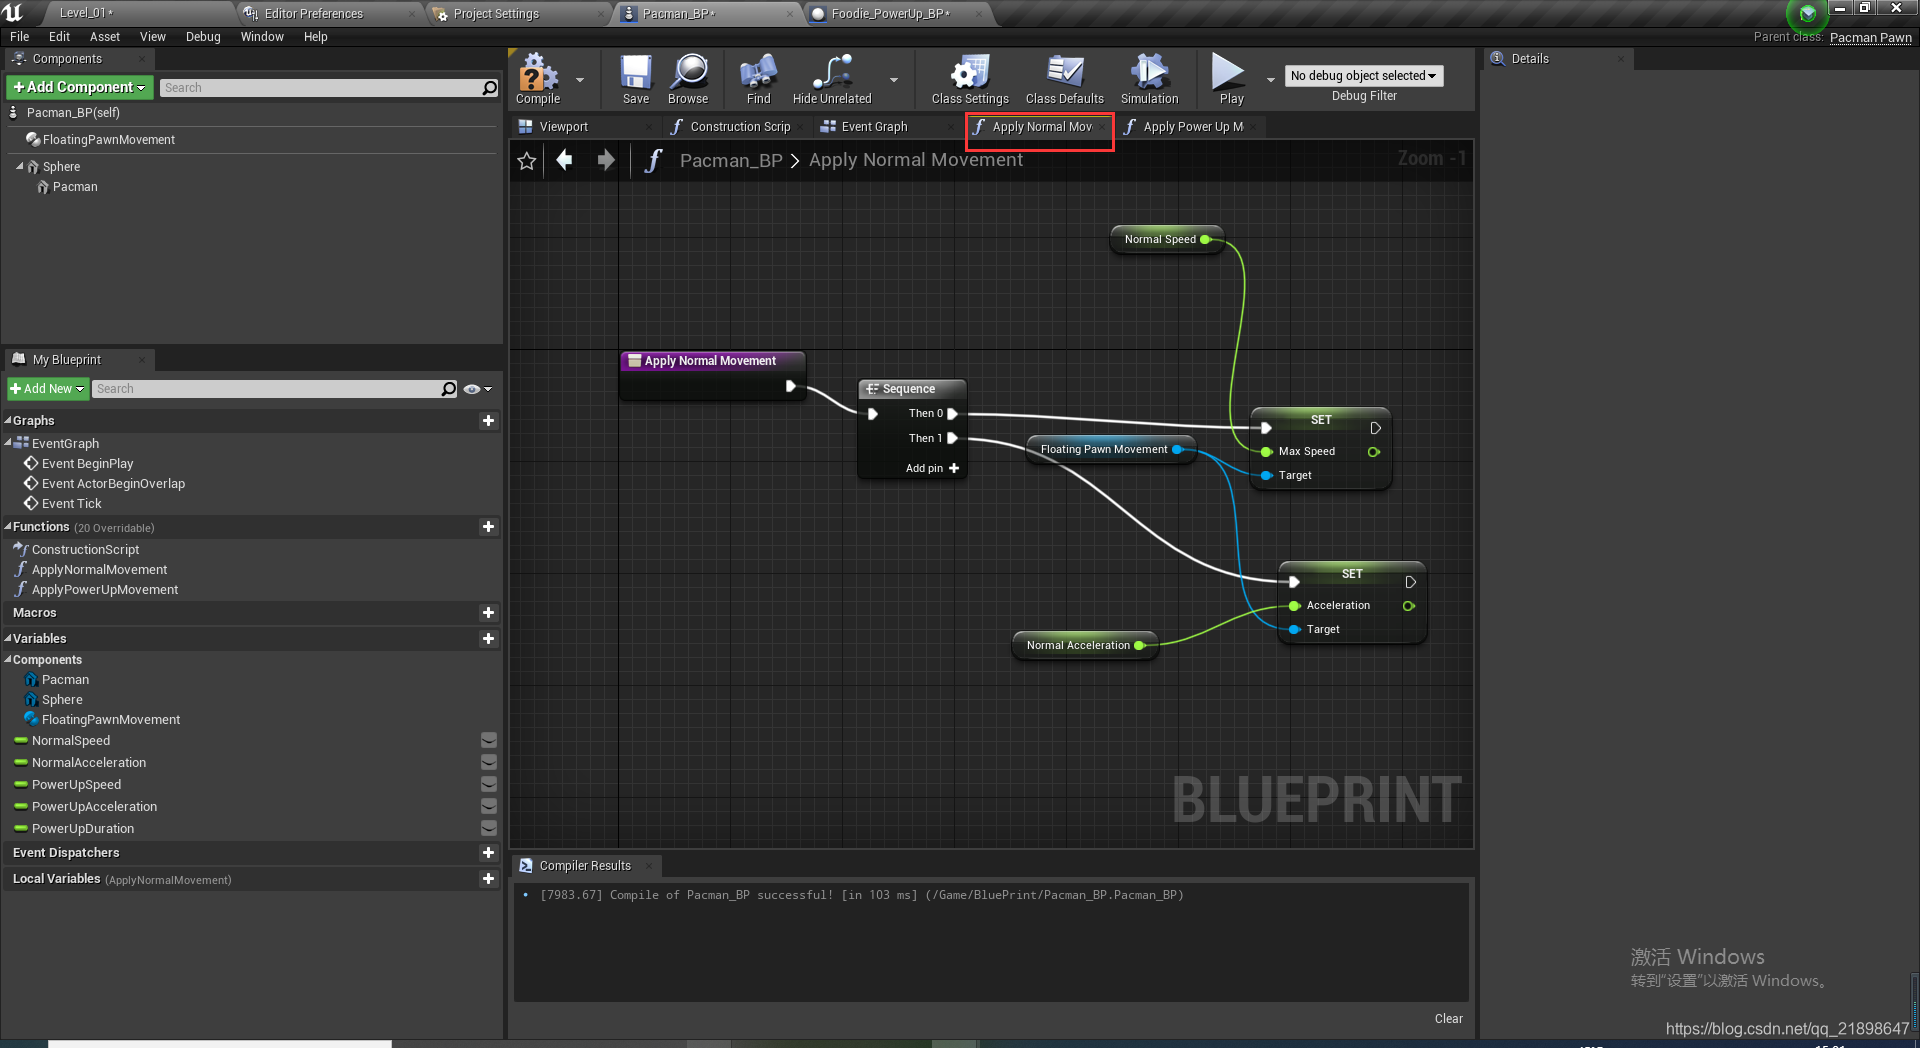Click My Blueprint search field

pyautogui.click(x=266, y=389)
